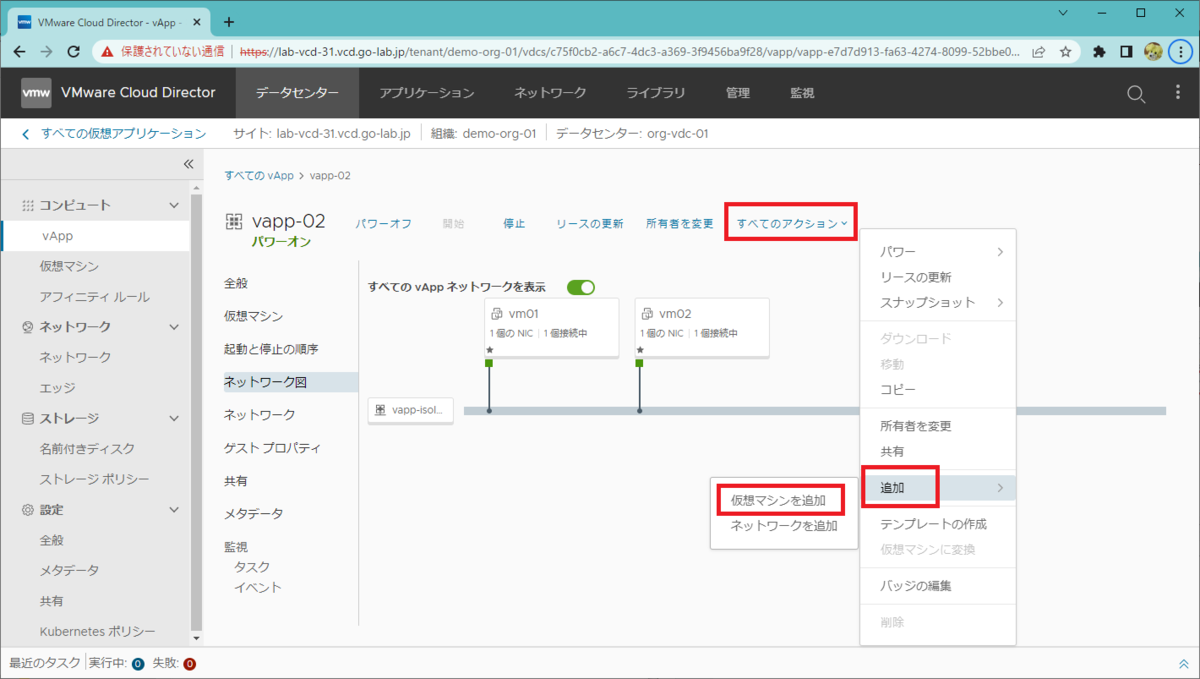This screenshot has width=1200, height=679.
Task: Open the header kebab menu
Action: click(1177, 93)
